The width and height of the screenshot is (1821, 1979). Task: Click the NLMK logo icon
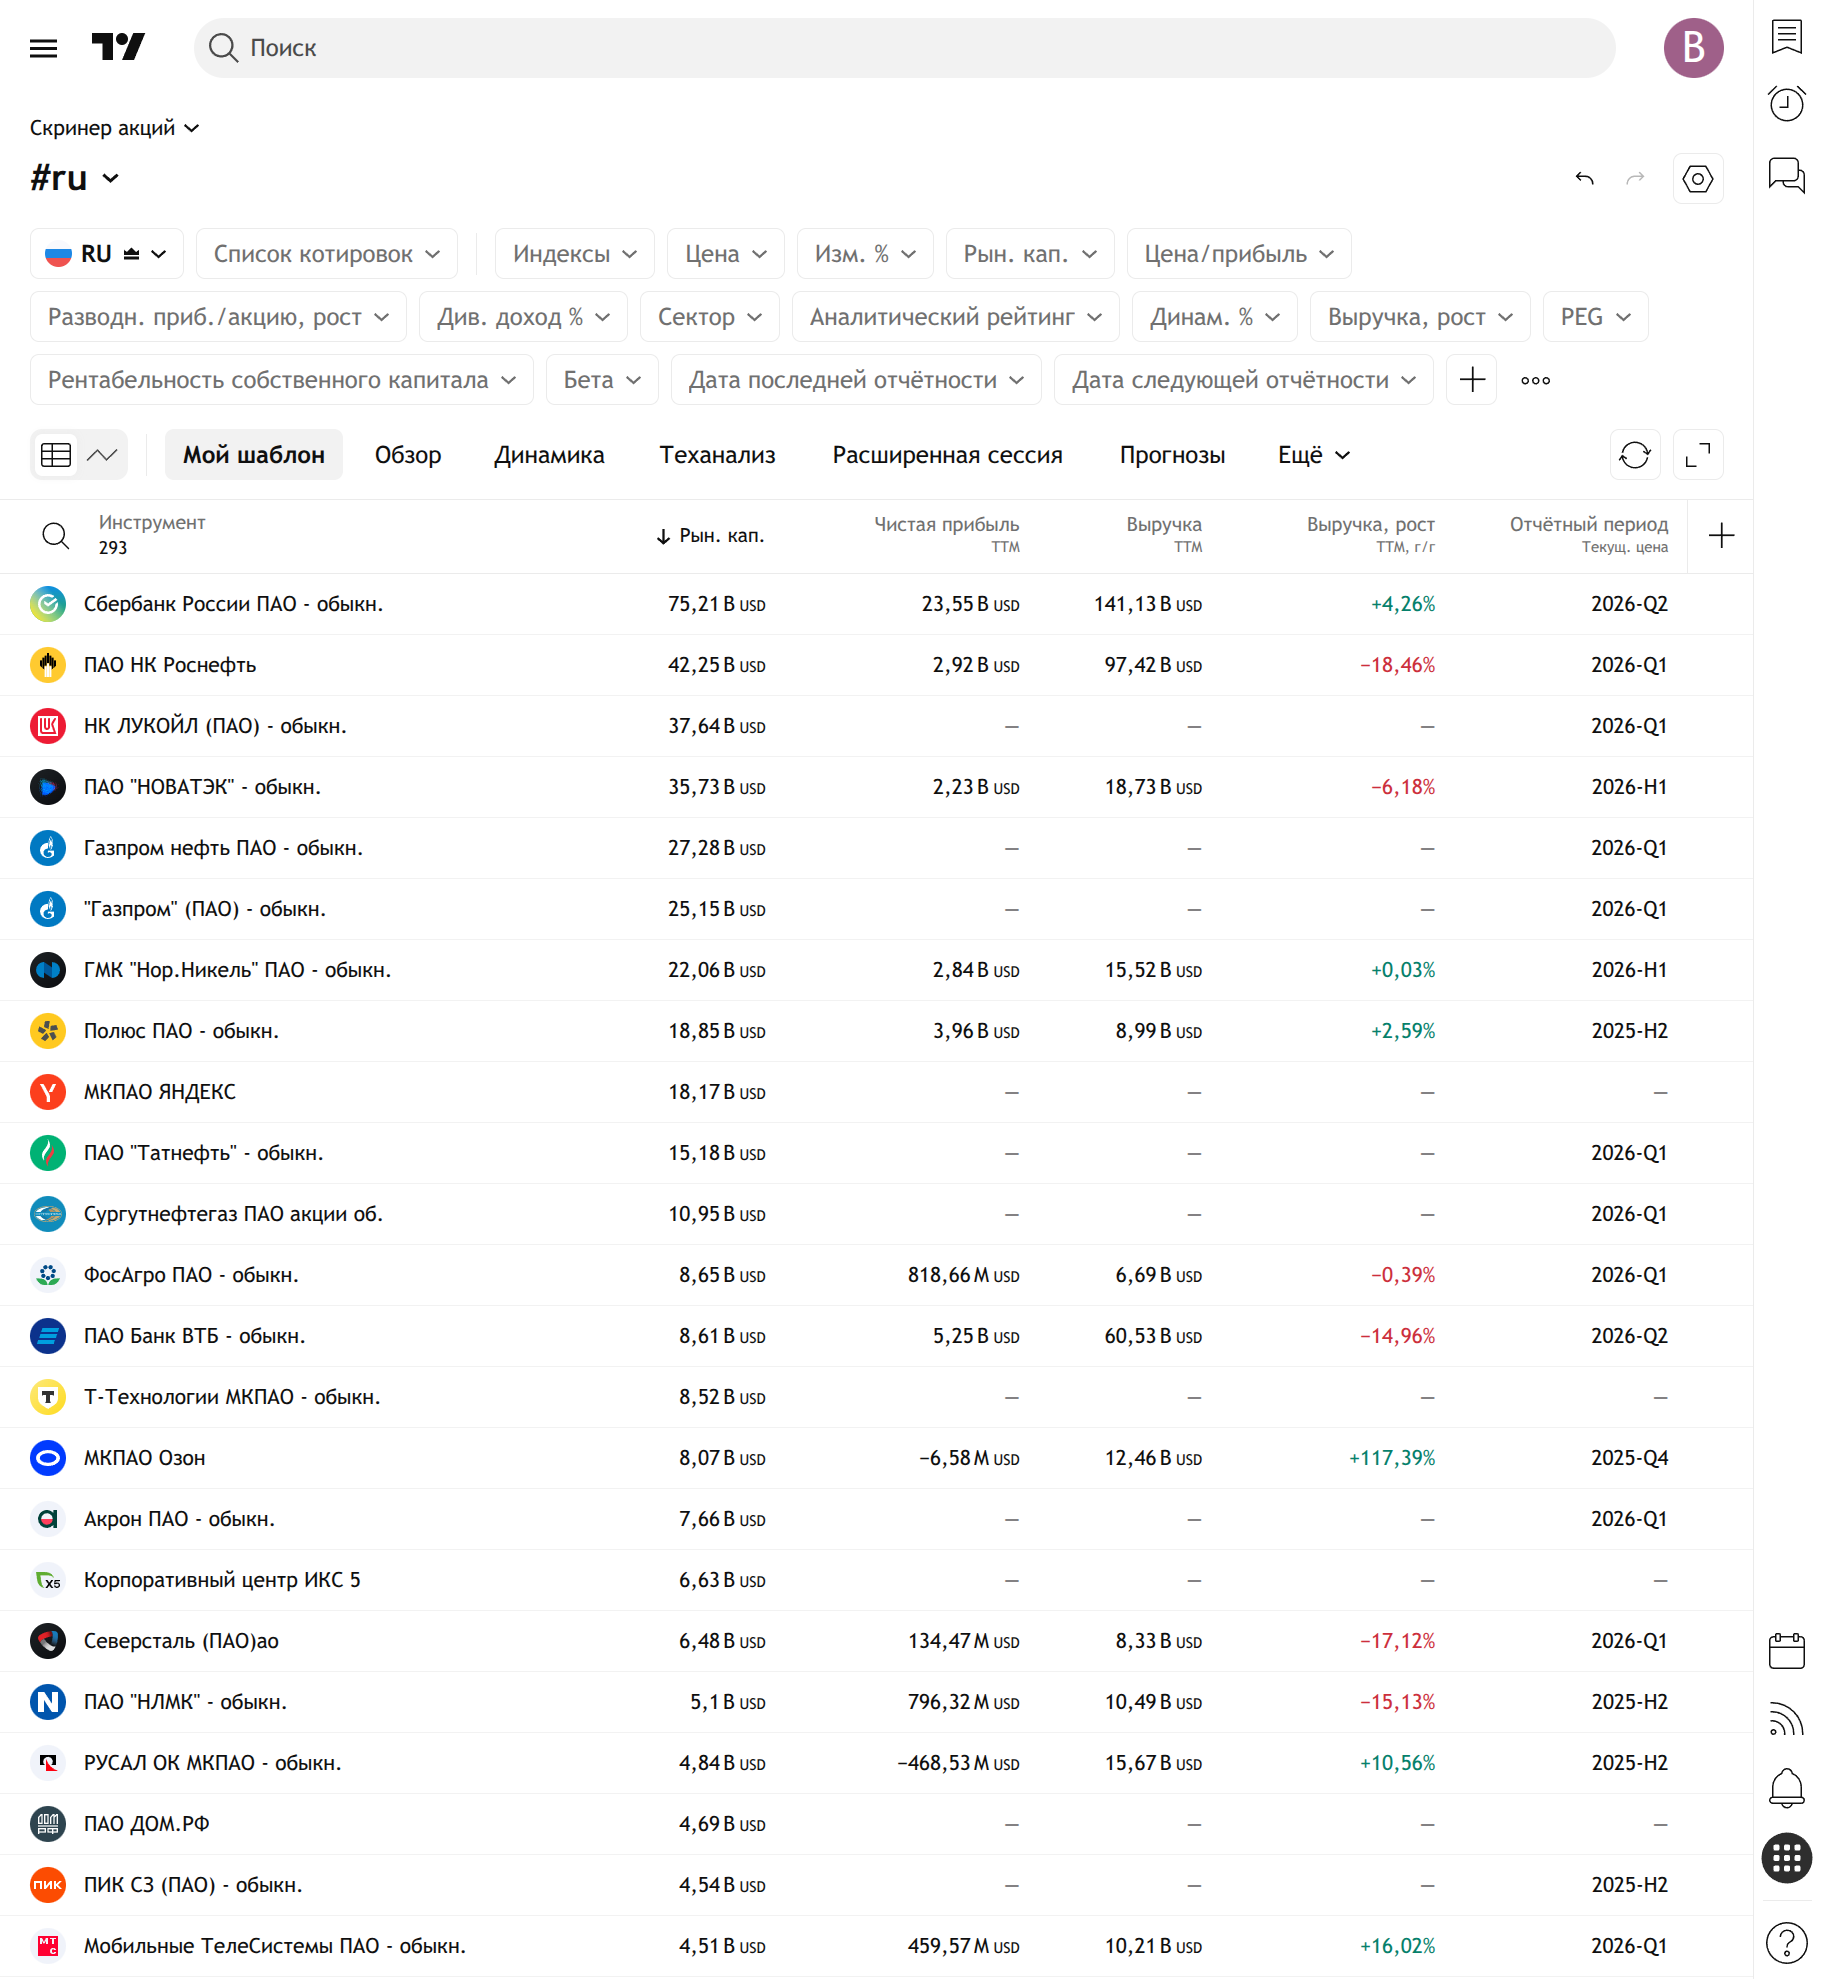[48, 1702]
